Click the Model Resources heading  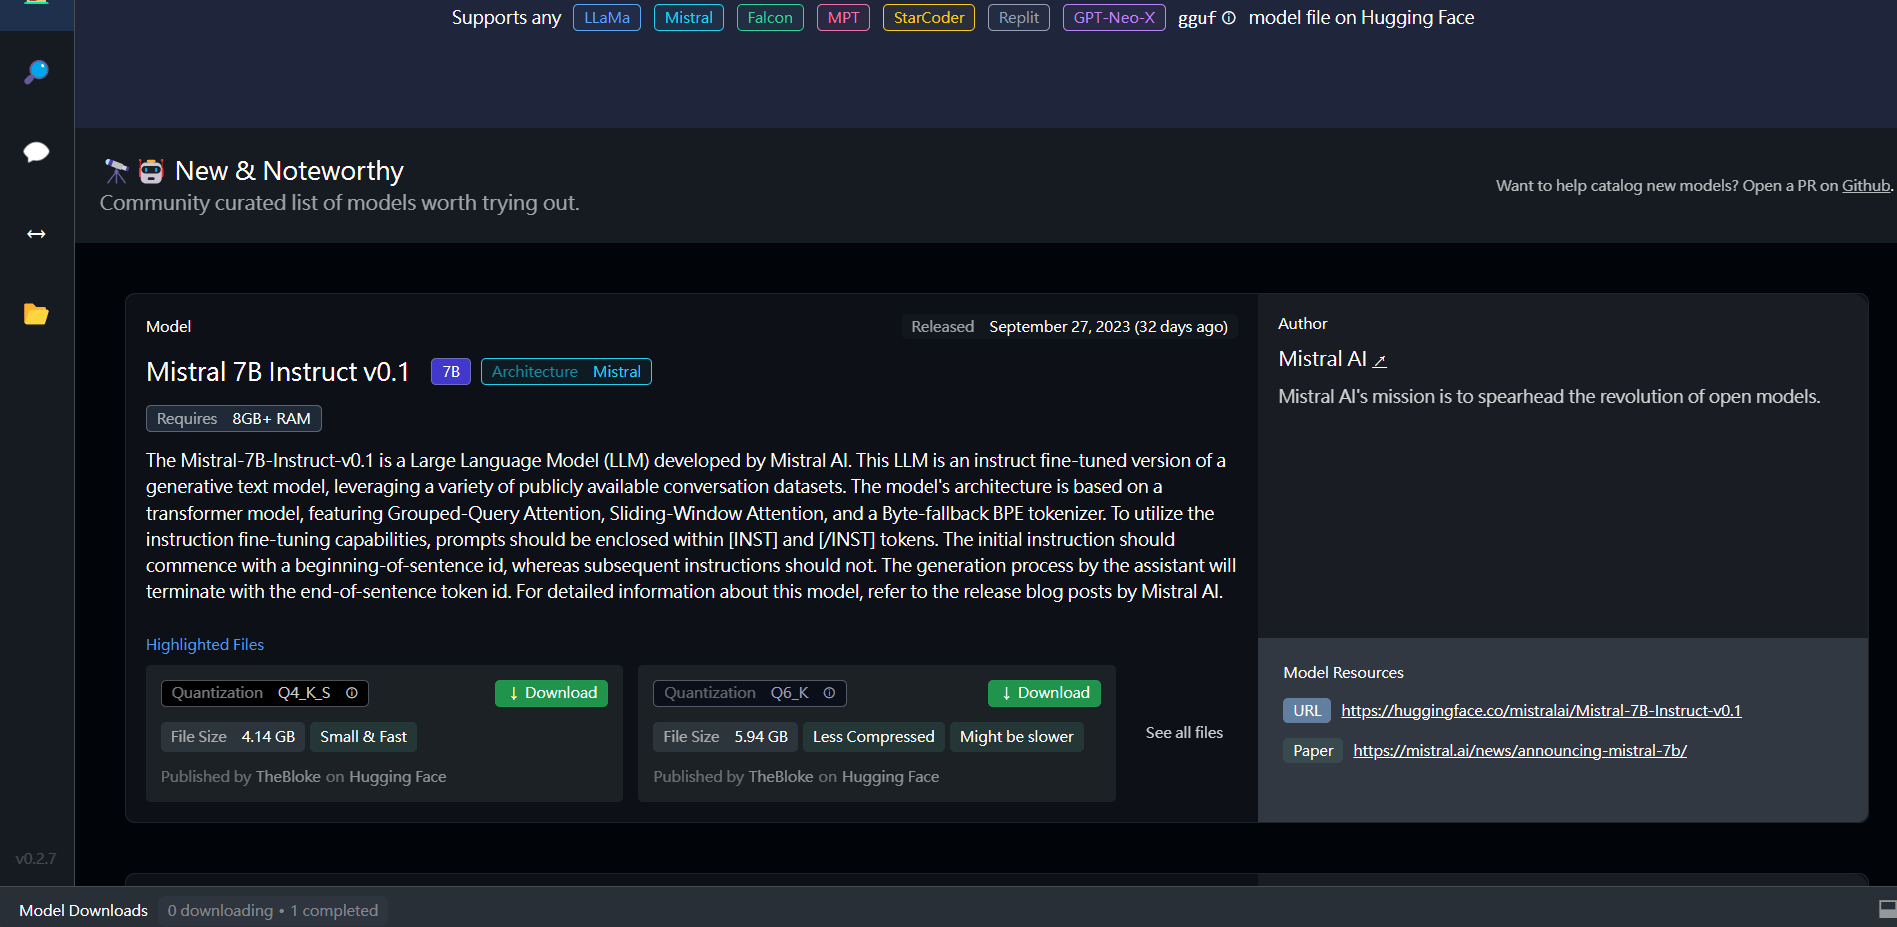pyautogui.click(x=1344, y=673)
